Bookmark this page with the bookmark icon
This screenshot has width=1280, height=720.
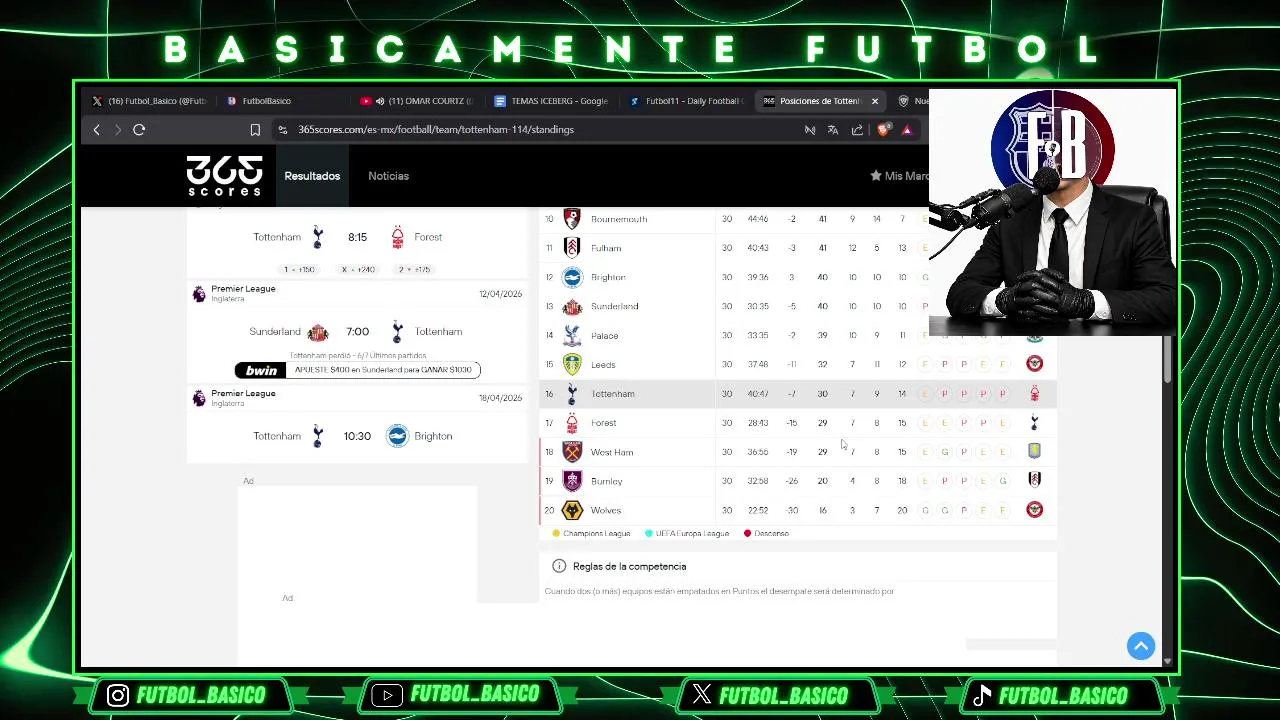(x=255, y=130)
